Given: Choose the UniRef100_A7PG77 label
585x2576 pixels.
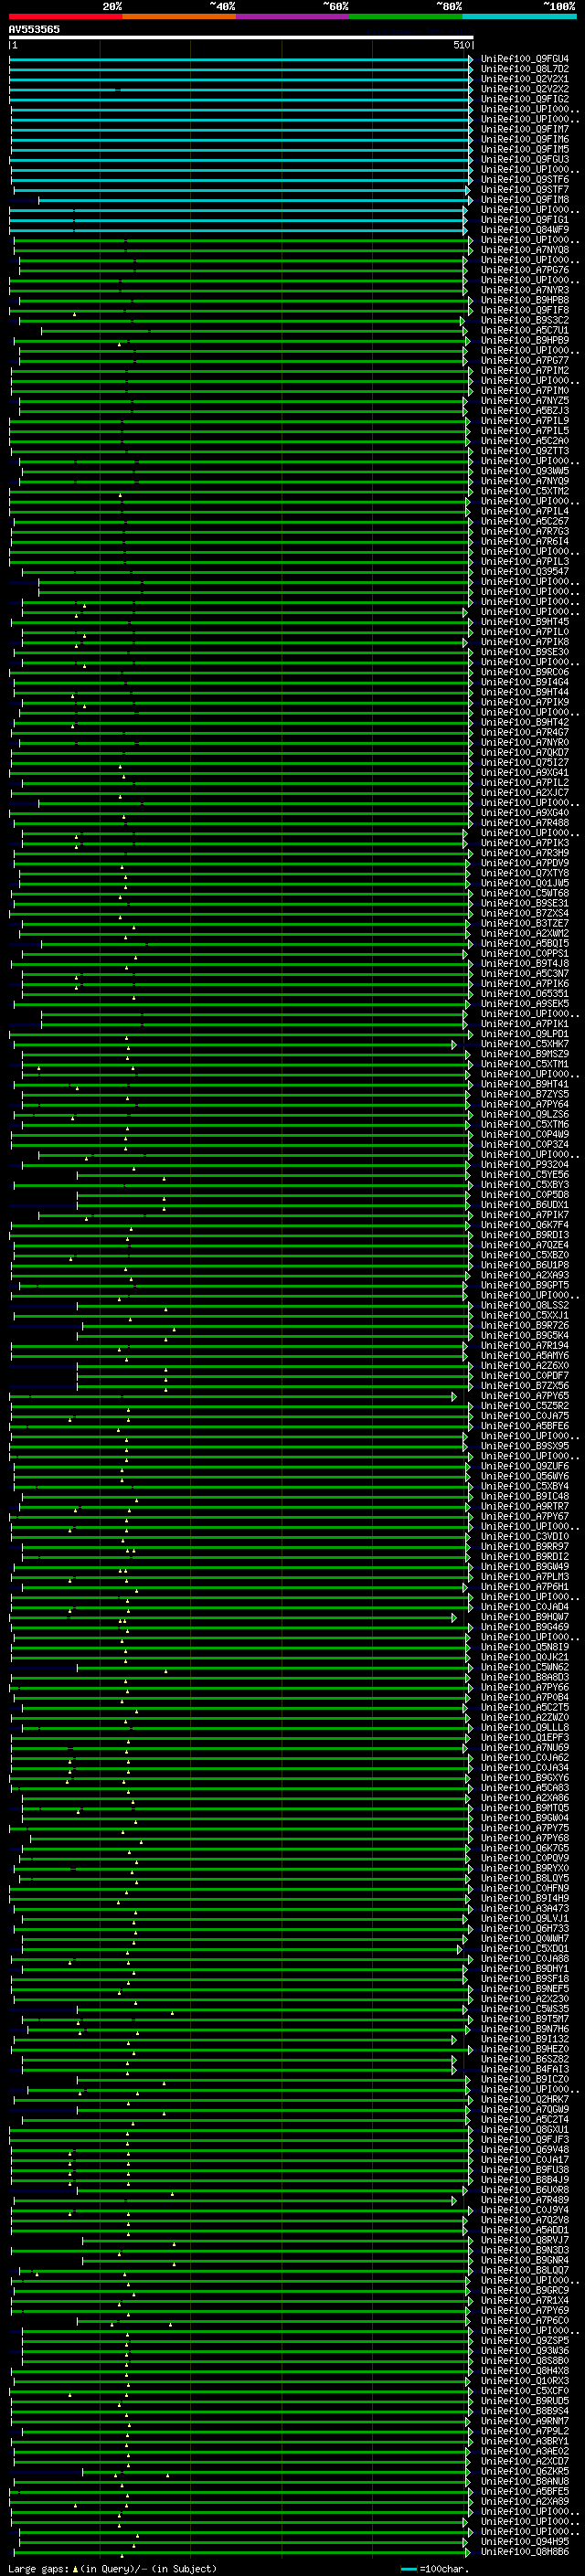Looking at the screenshot, I should click(x=525, y=360).
